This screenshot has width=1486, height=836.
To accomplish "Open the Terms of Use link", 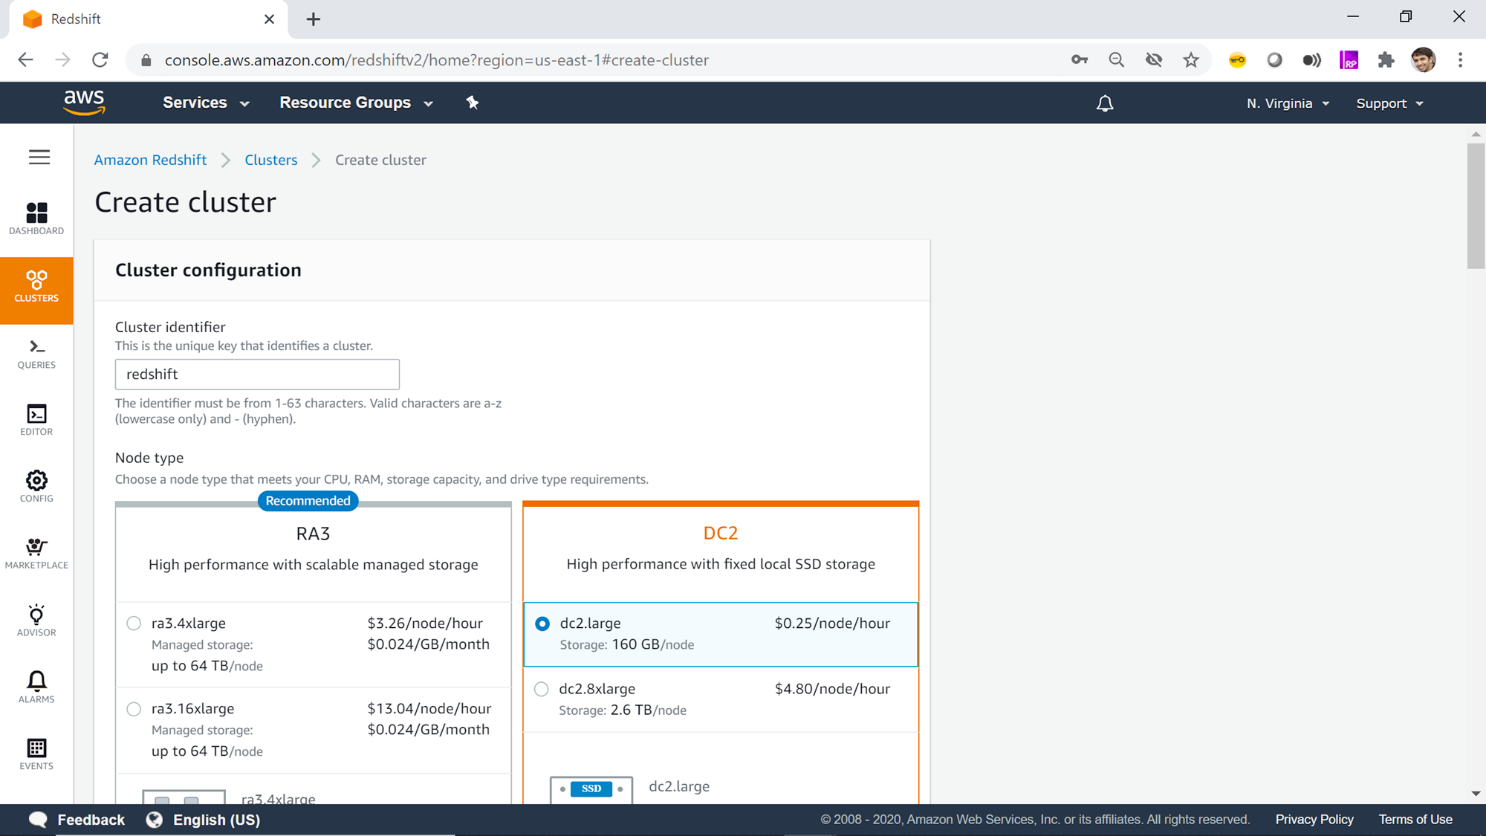I will [x=1415, y=820].
